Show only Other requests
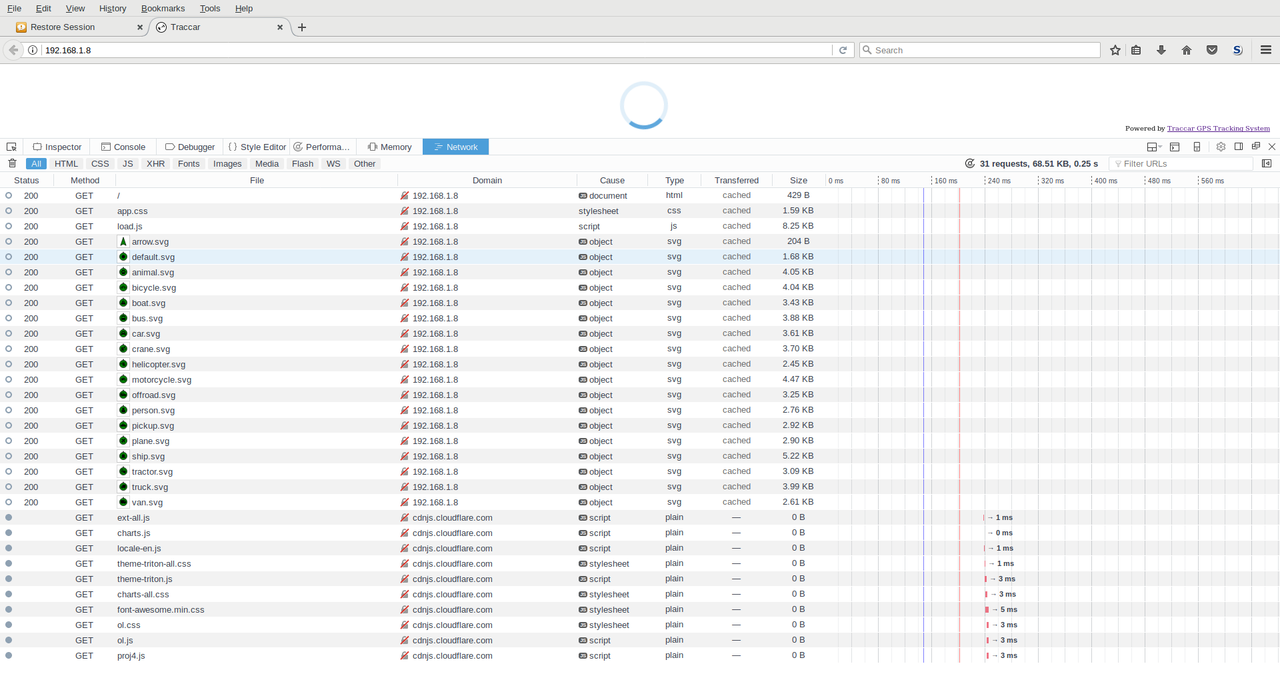Viewport: 1280px width, 688px height. coord(365,164)
